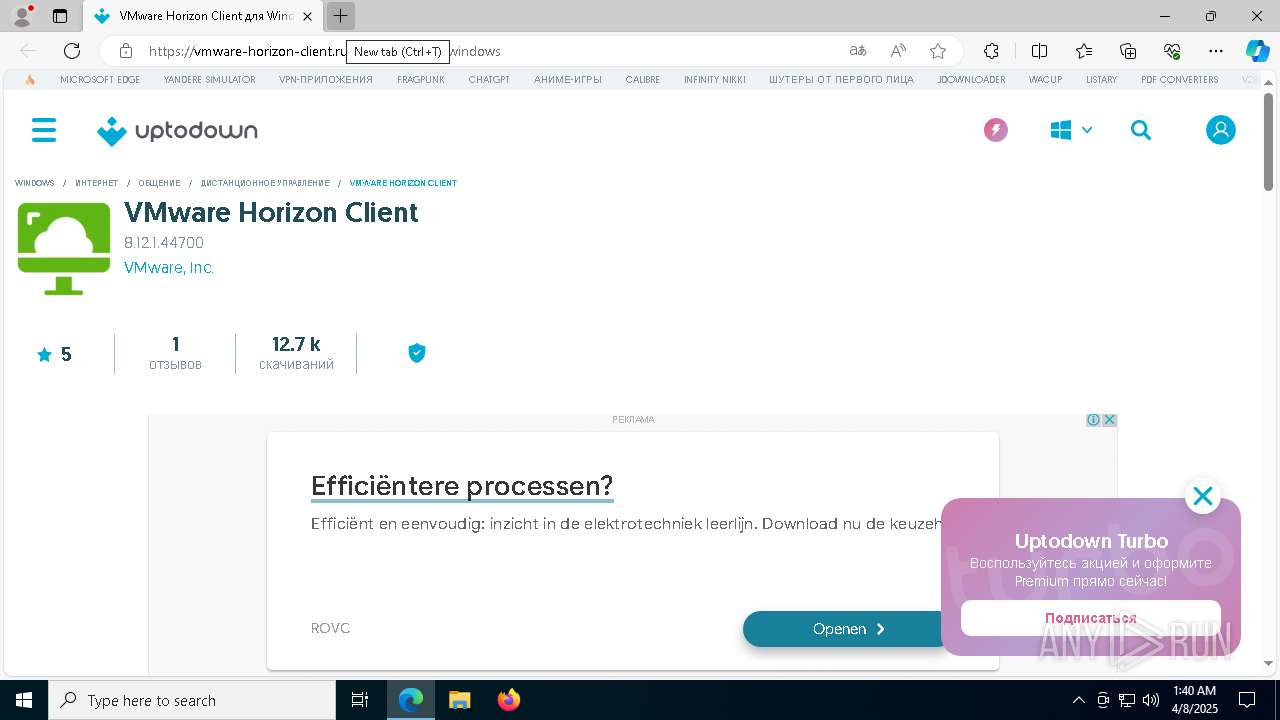The width and height of the screenshot is (1280, 720).
Task: Open the 1 отзывов reviews count
Action: [x=175, y=354]
